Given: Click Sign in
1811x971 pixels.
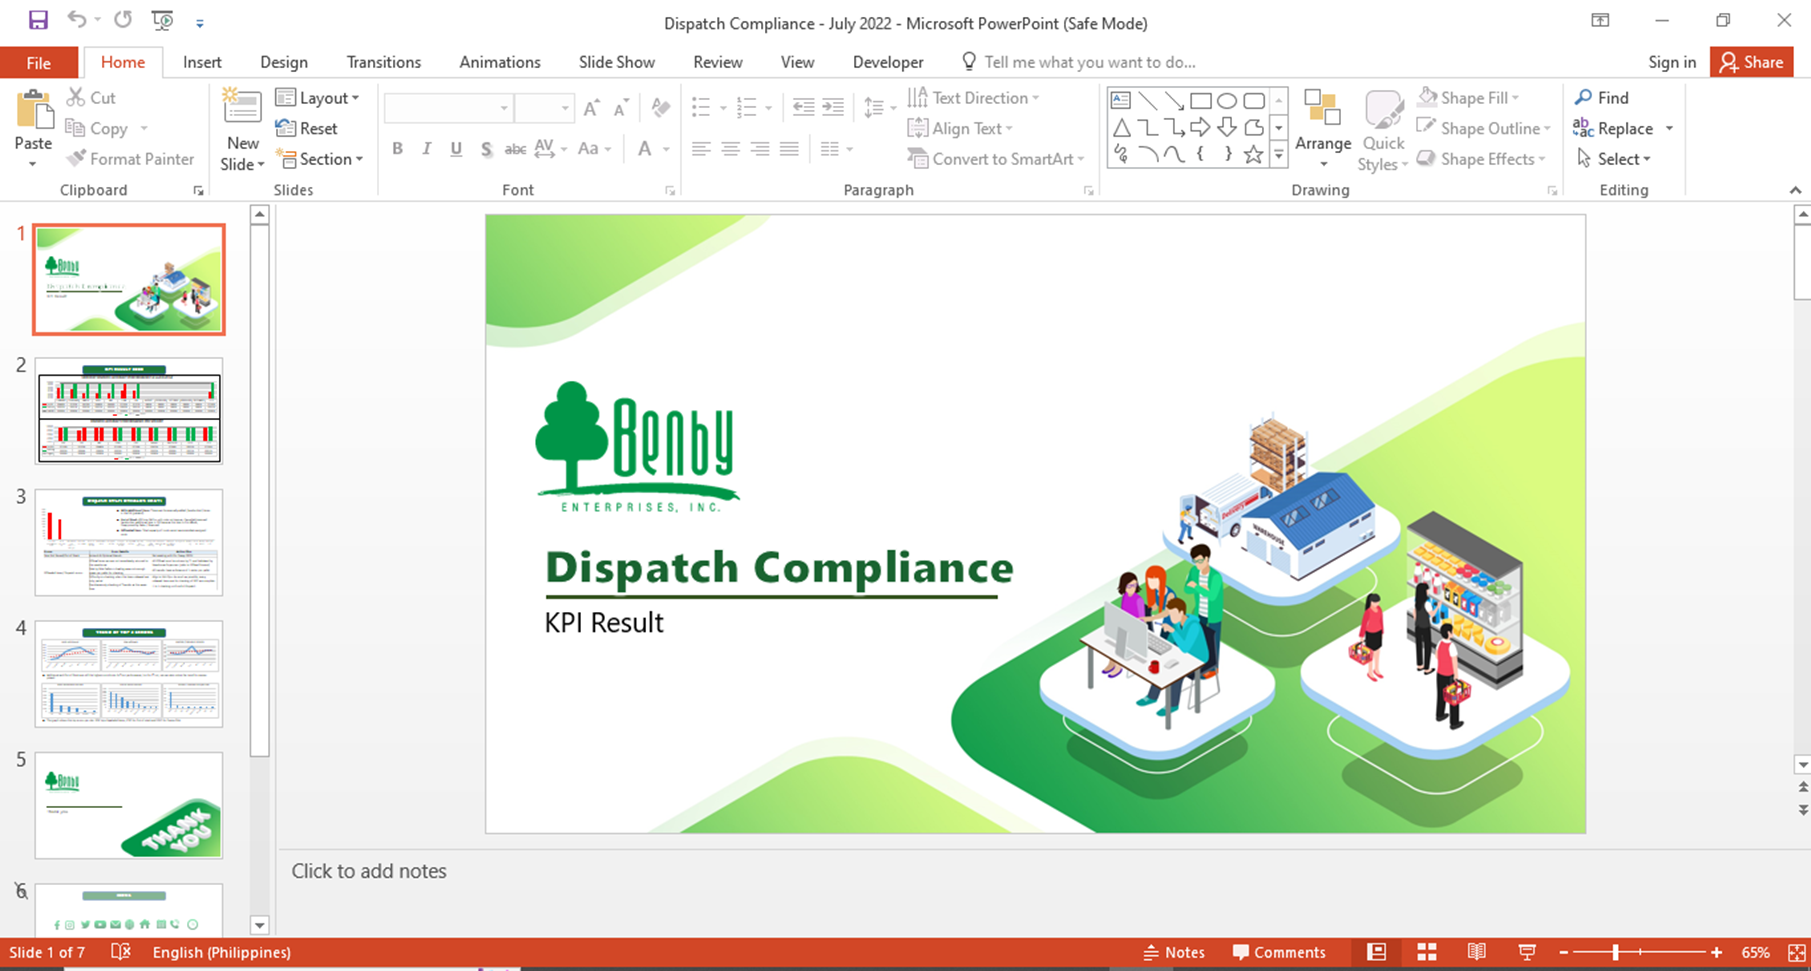Looking at the screenshot, I should [1672, 62].
